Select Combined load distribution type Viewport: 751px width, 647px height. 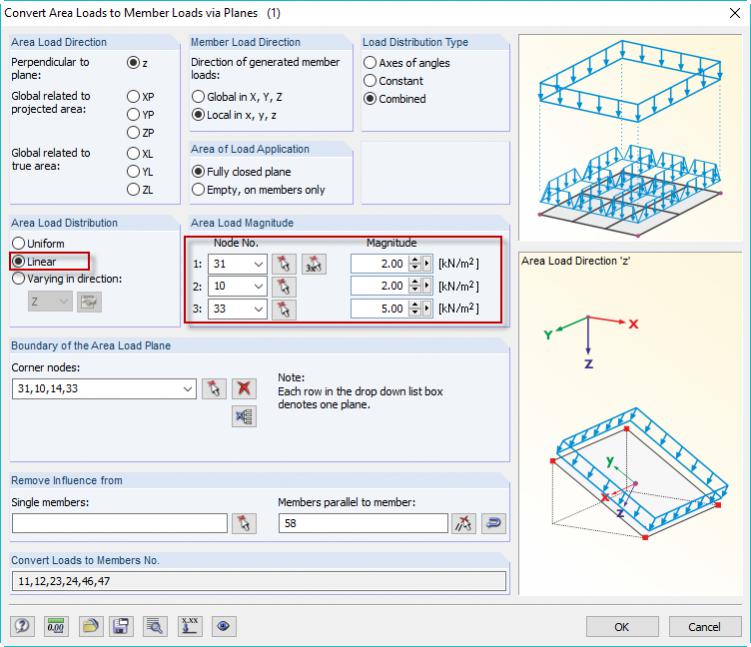370,99
